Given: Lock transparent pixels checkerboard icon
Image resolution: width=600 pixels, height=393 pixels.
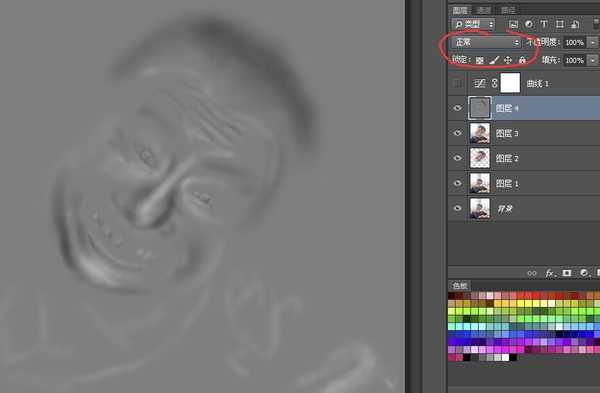Looking at the screenshot, I should (x=479, y=60).
